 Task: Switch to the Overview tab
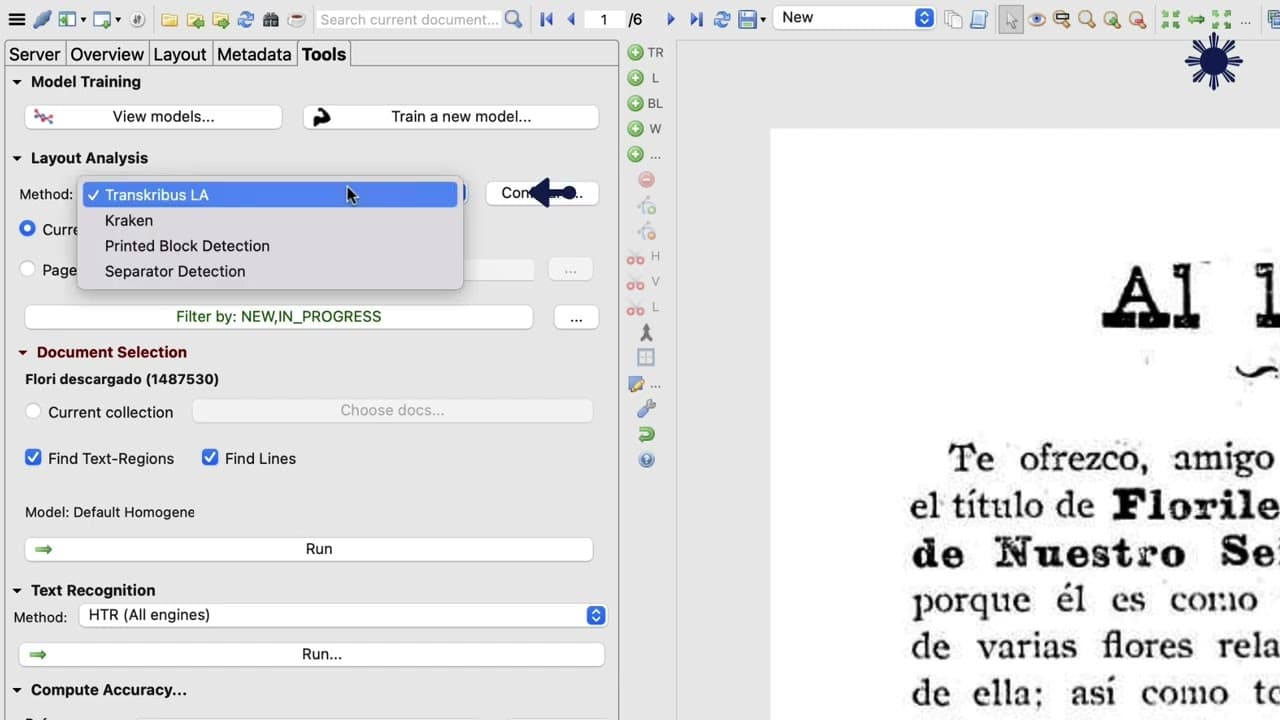point(107,54)
